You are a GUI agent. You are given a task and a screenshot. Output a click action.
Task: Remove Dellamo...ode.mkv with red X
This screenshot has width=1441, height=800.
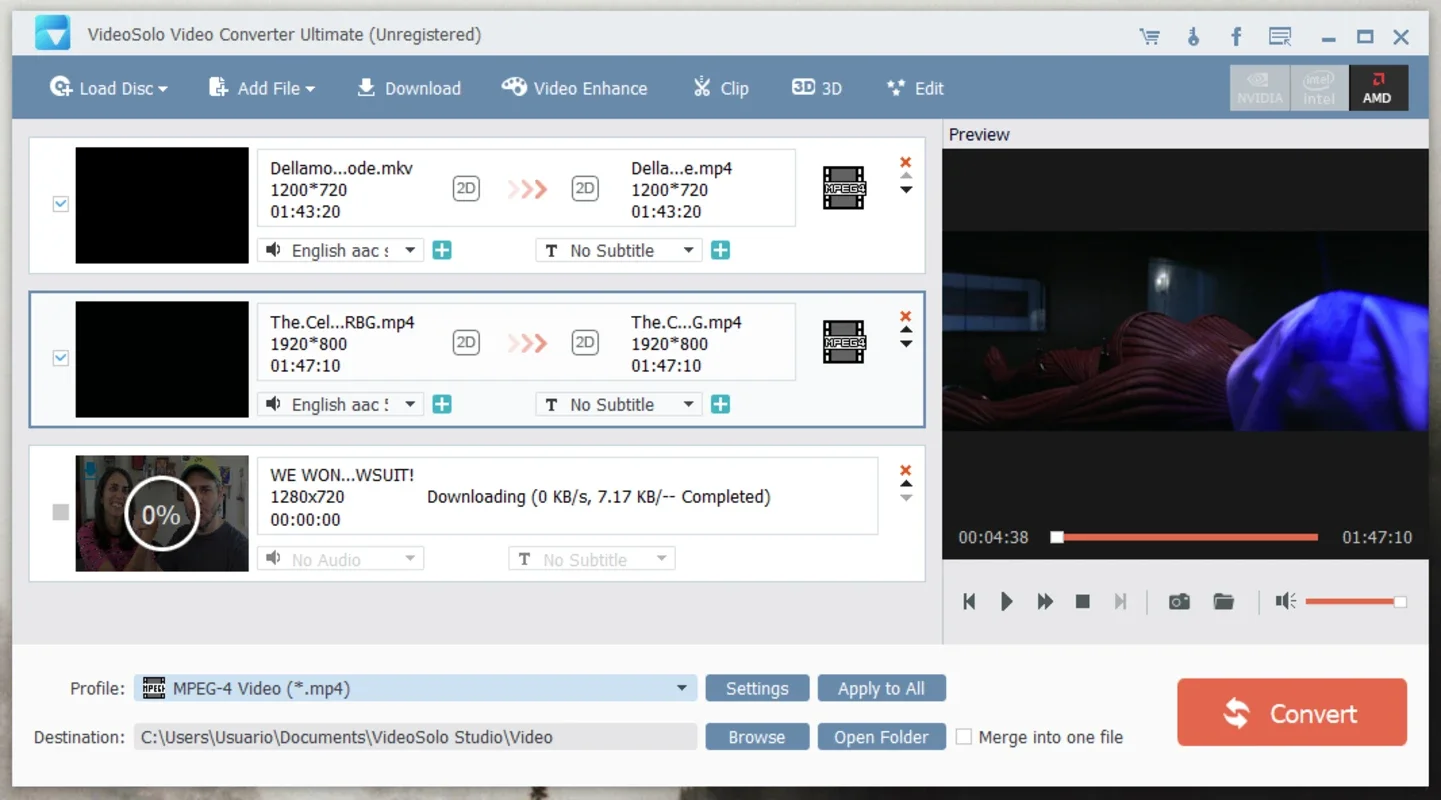pyautogui.click(x=906, y=162)
